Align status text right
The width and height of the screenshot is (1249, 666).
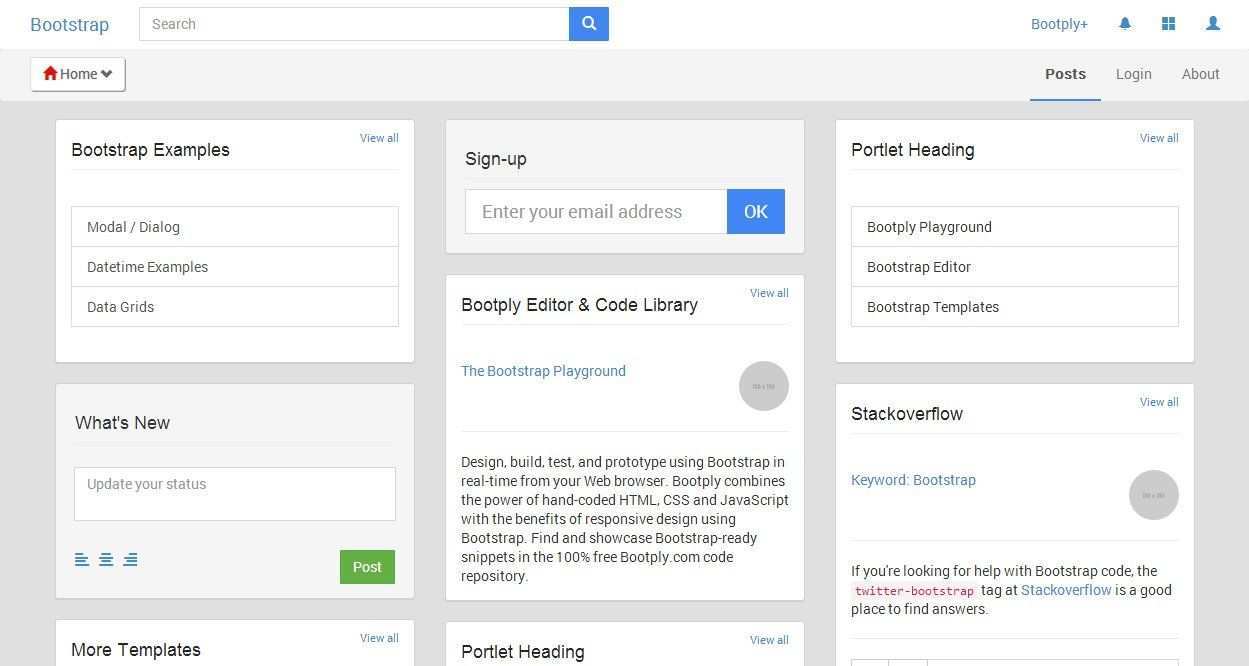130,559
